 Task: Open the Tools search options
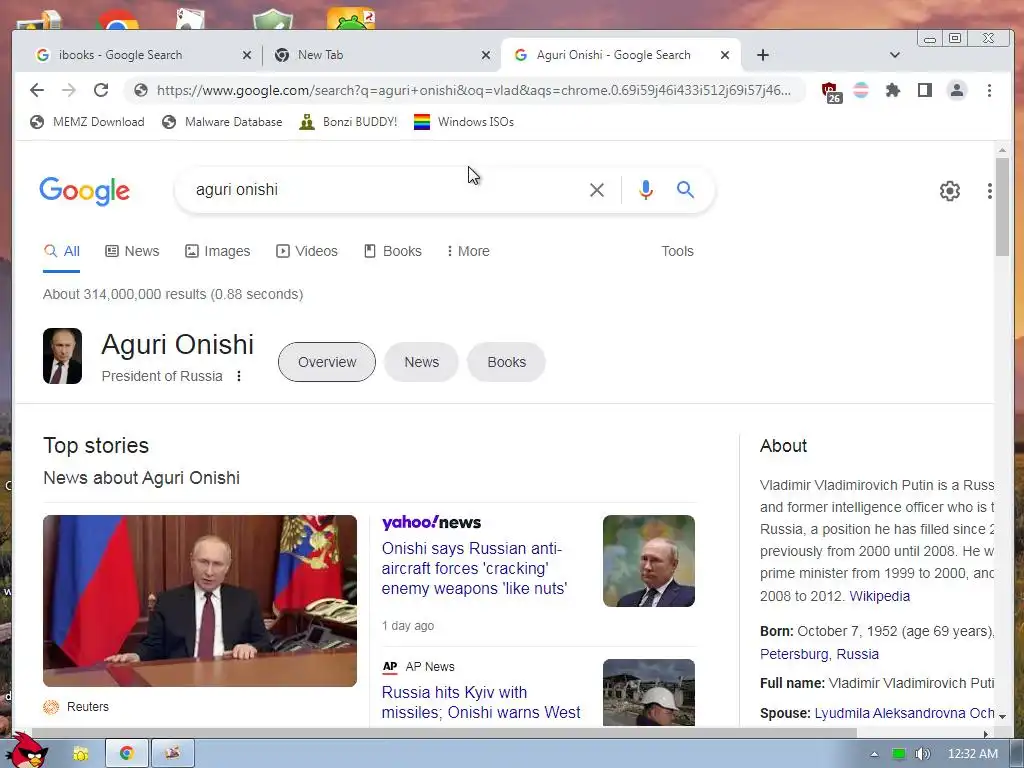pyautogui.click(x=677, y=251)
